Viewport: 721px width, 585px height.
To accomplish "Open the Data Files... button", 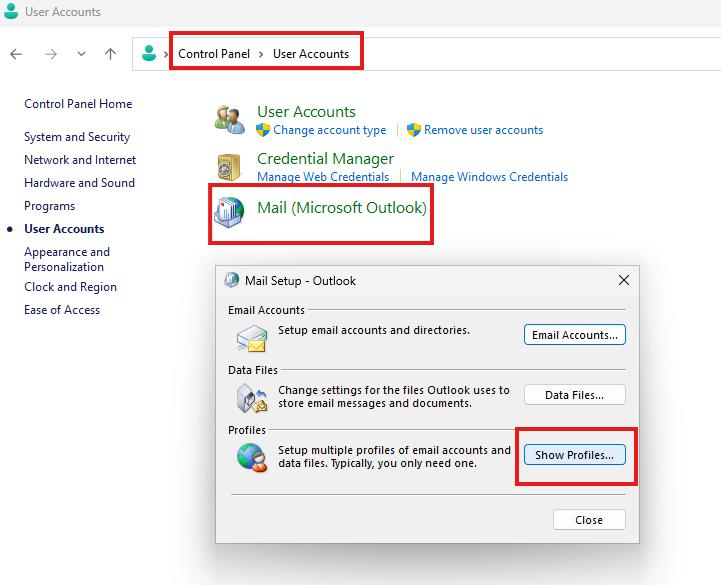I will click(575, 395).
